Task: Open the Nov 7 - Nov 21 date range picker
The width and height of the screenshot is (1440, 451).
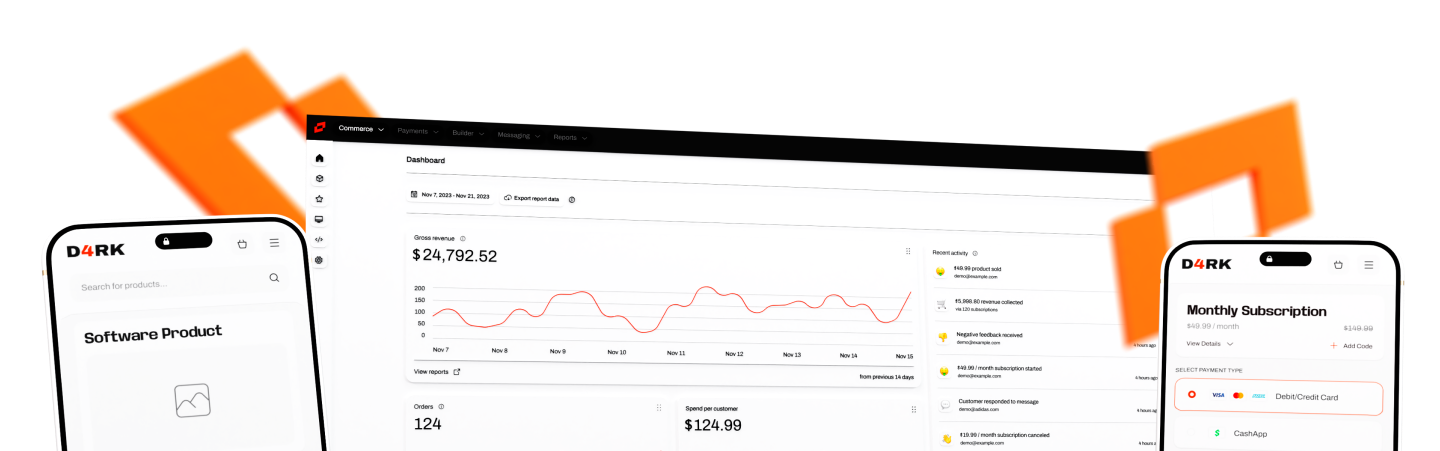Action: [450, 196]
